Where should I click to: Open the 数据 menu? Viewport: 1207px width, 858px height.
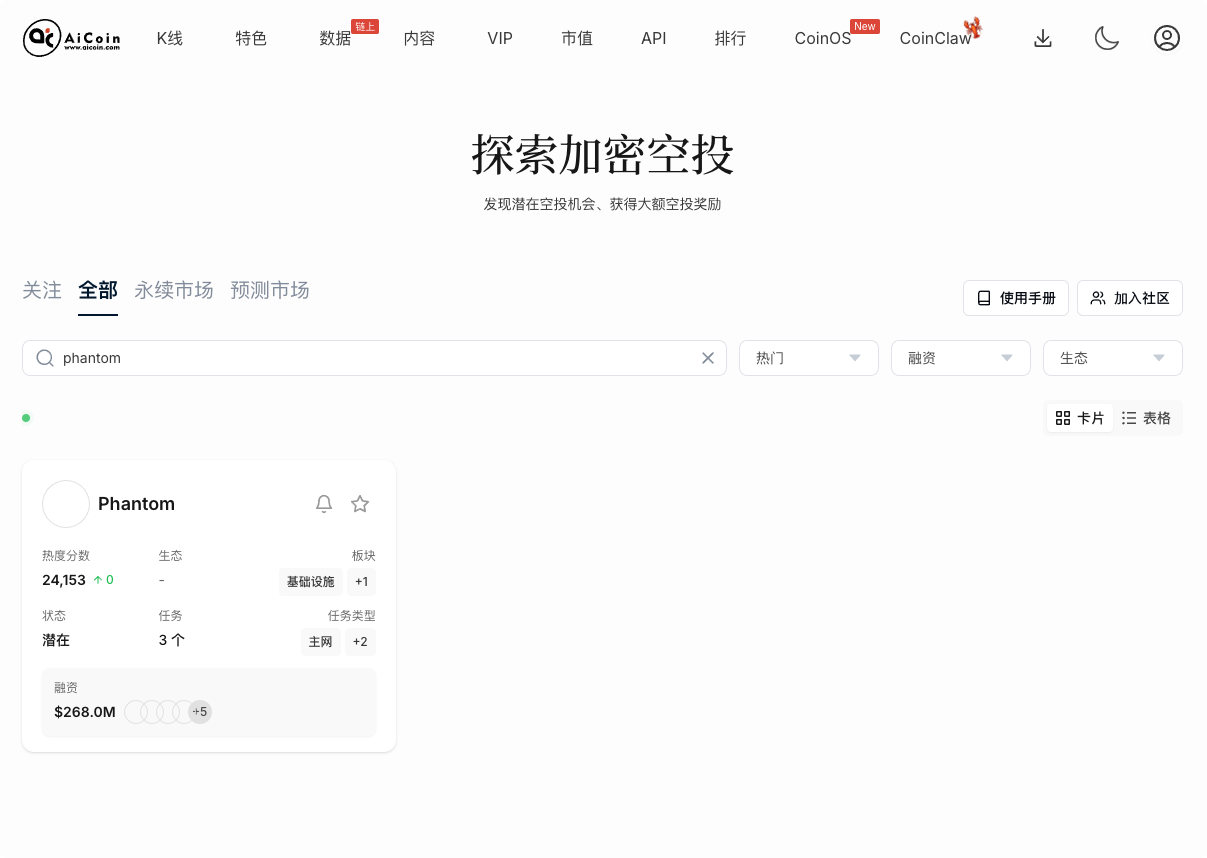click(x=335, y=39)
